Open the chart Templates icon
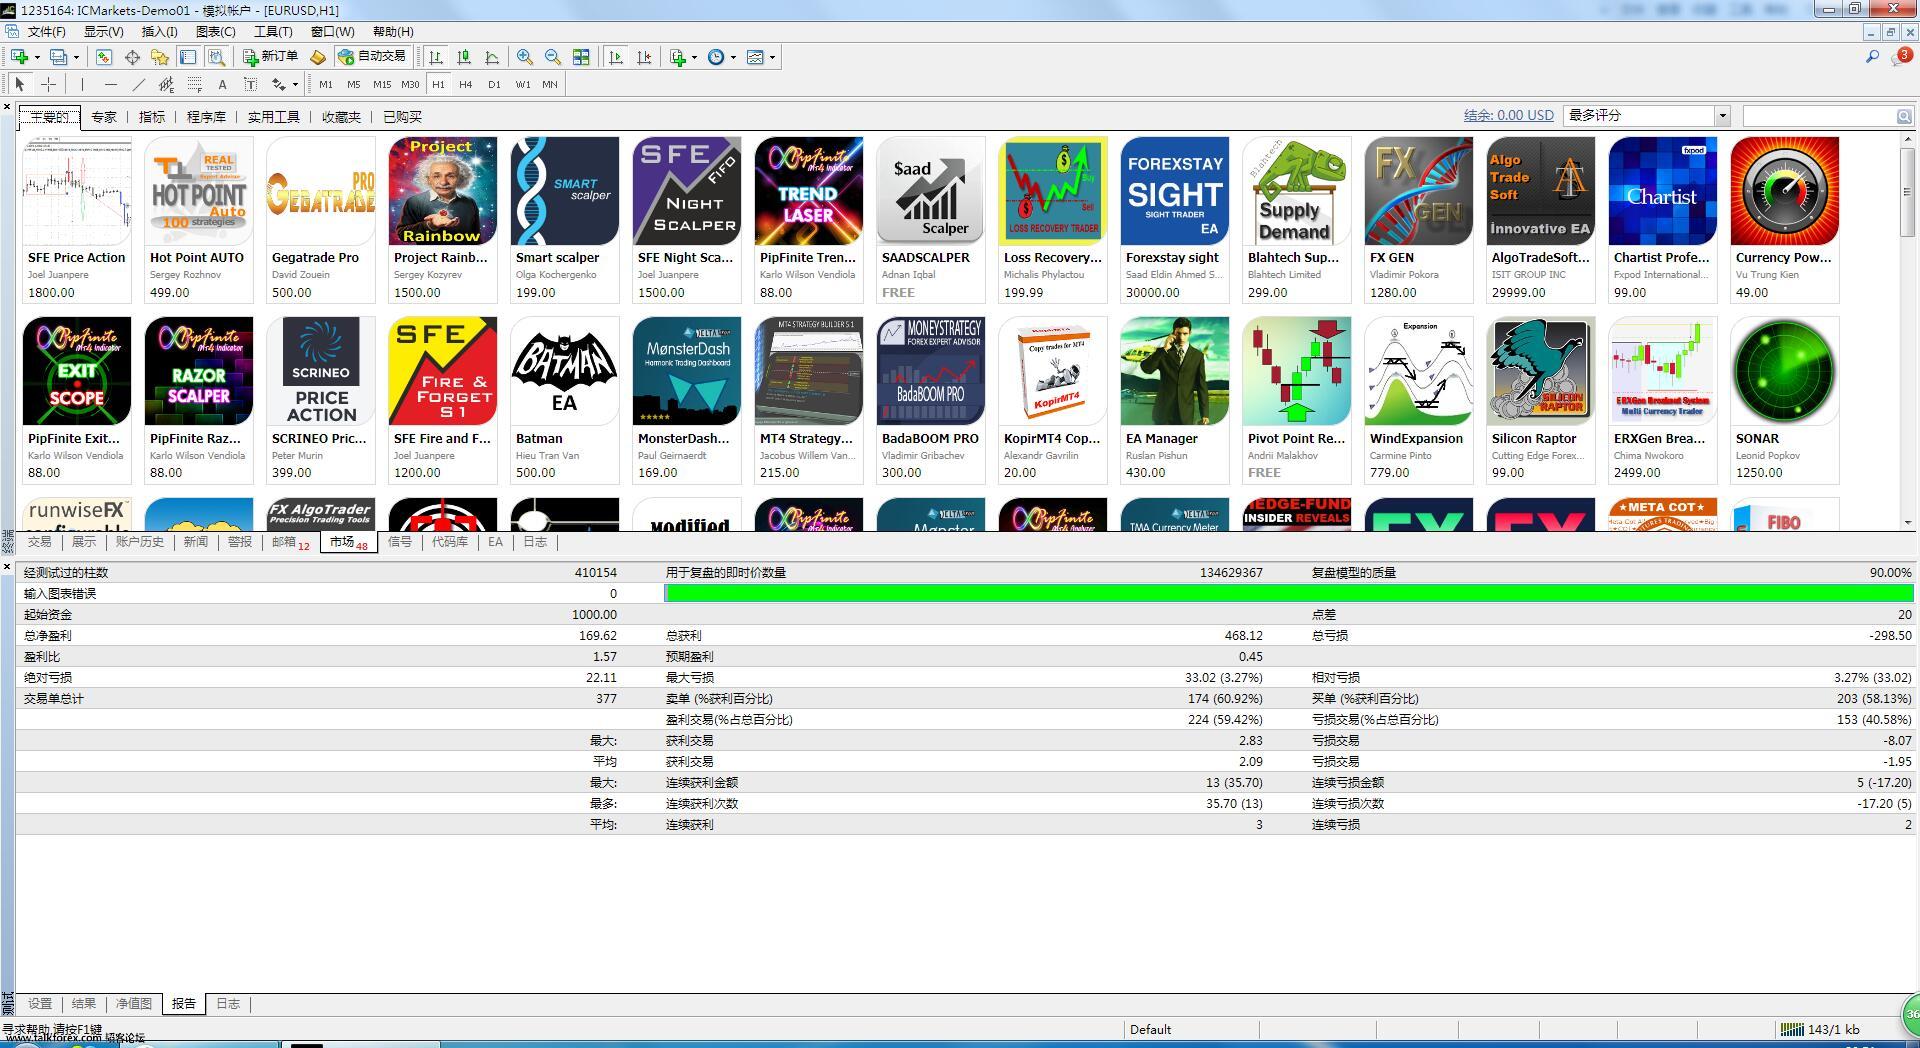1920x1048 pixels. 755,57
